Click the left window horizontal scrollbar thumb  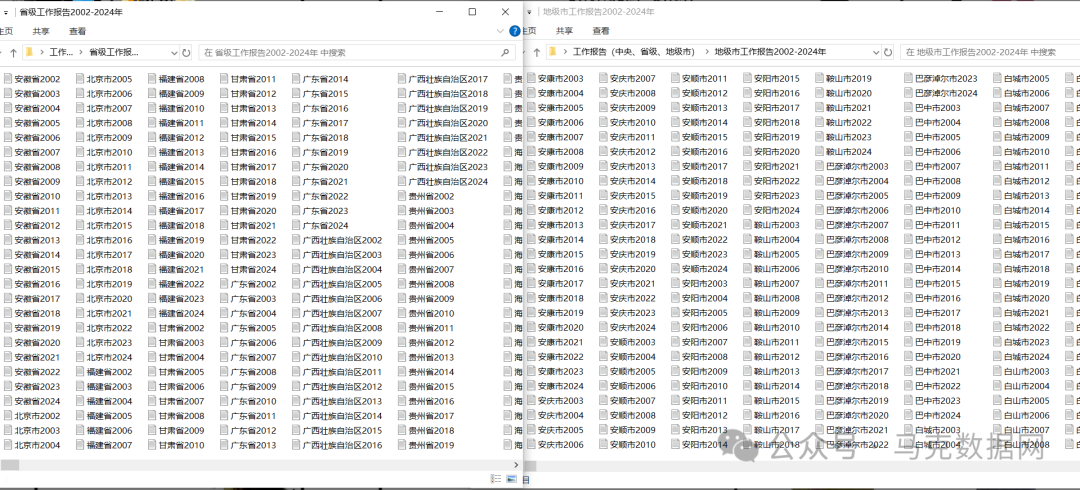[x=10, y=465]
